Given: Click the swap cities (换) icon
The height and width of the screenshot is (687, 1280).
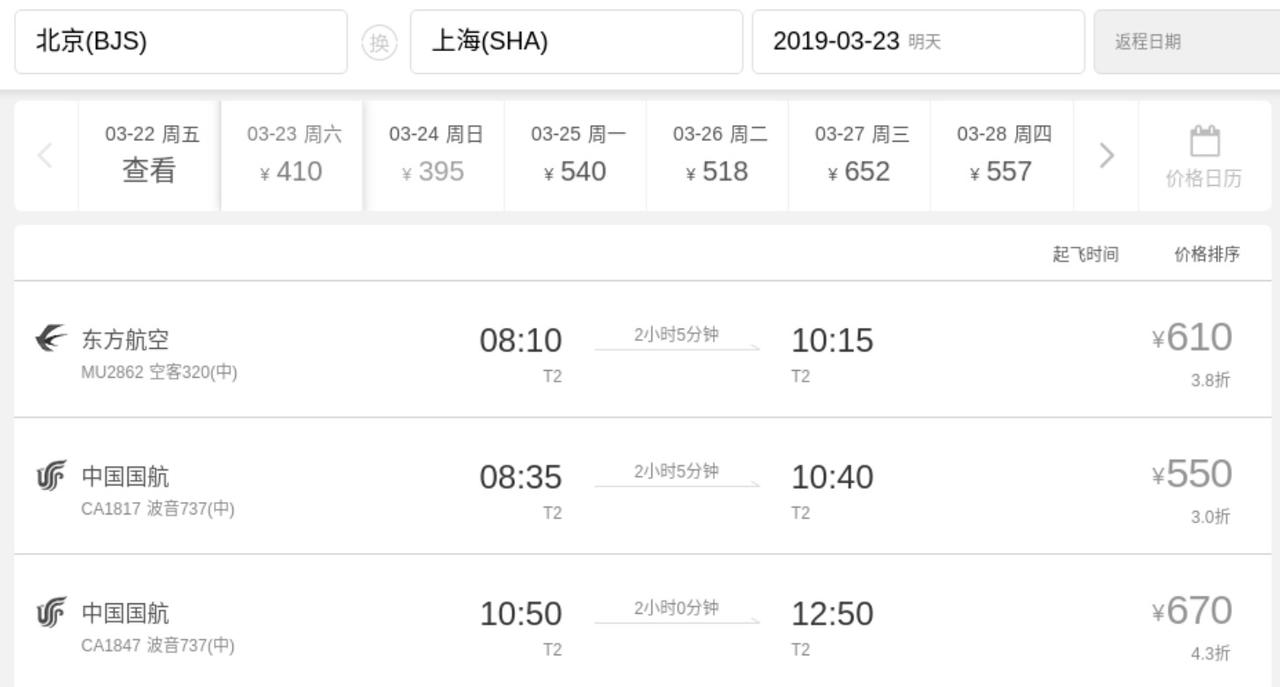Looking at the screenshot, I should click(x=379, y=42).
